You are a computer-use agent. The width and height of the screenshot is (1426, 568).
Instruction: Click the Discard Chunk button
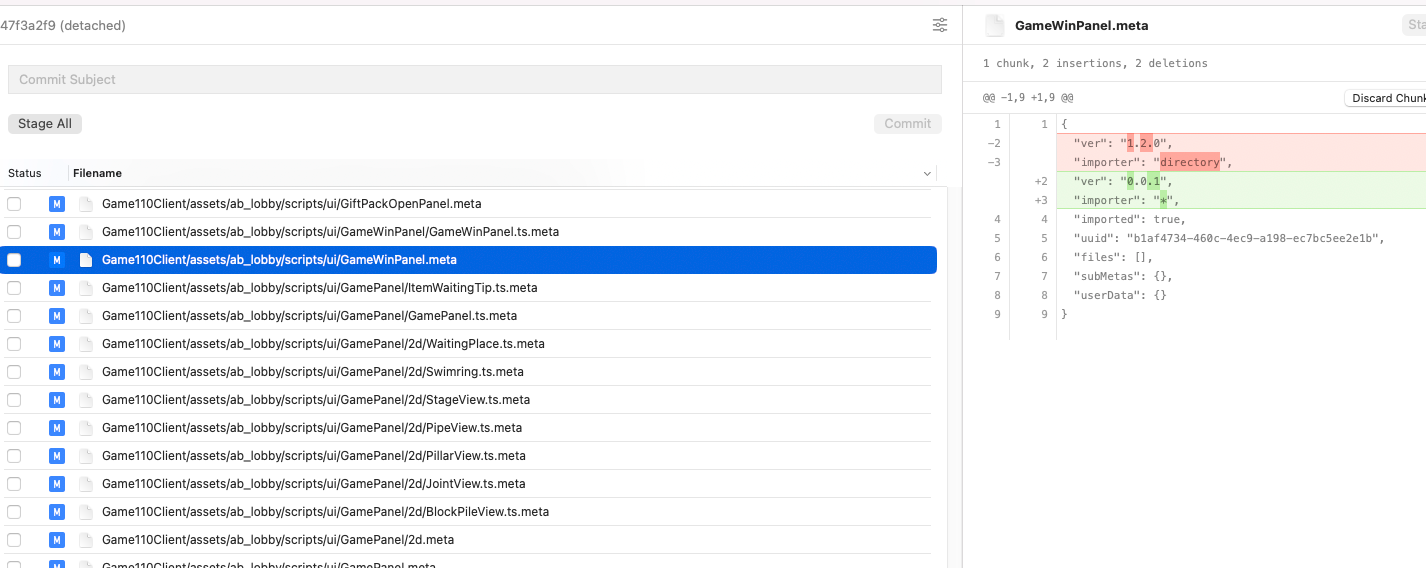[x=1388, y=98]
